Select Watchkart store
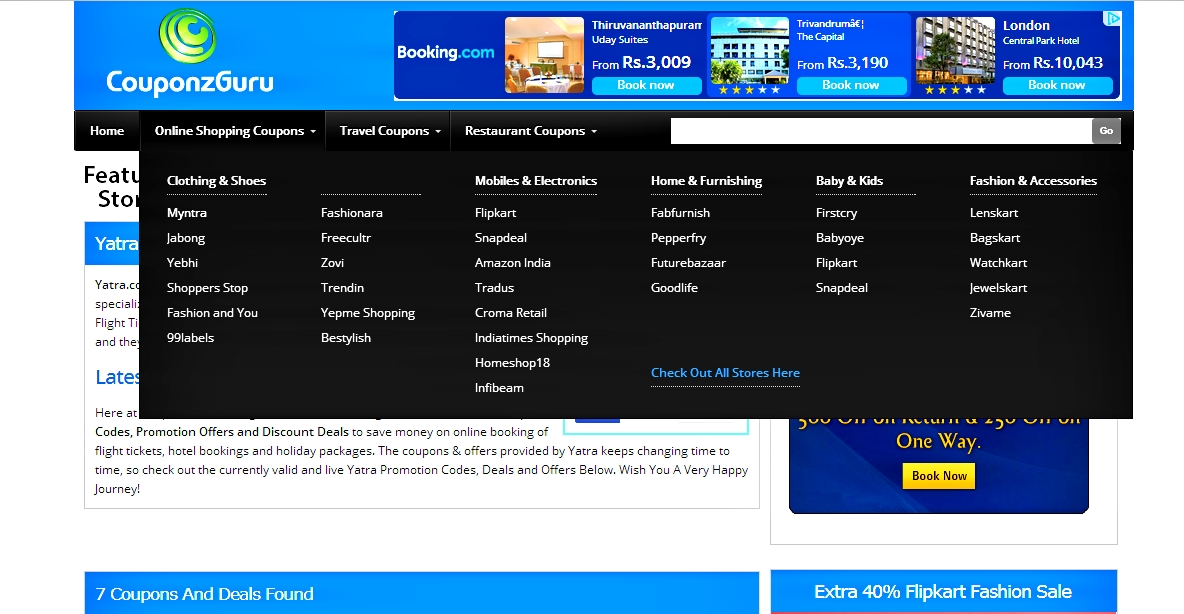Viewport: 1184px width, 614px height. 998,263
